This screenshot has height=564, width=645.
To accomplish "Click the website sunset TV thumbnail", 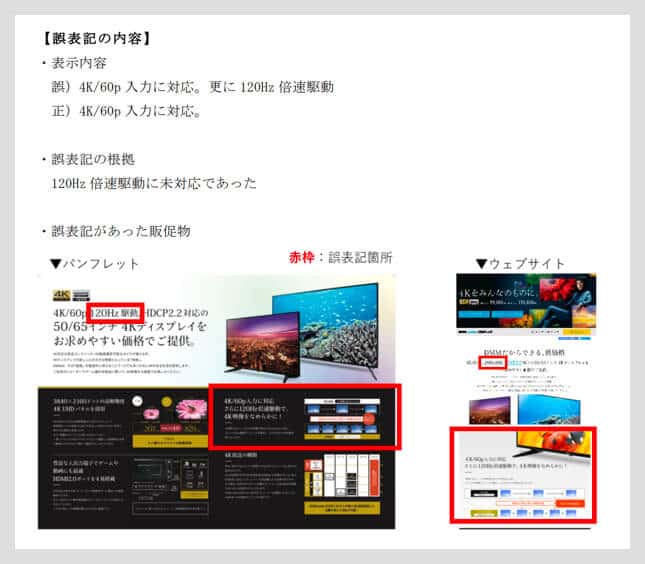I will (x=490, y=410).
